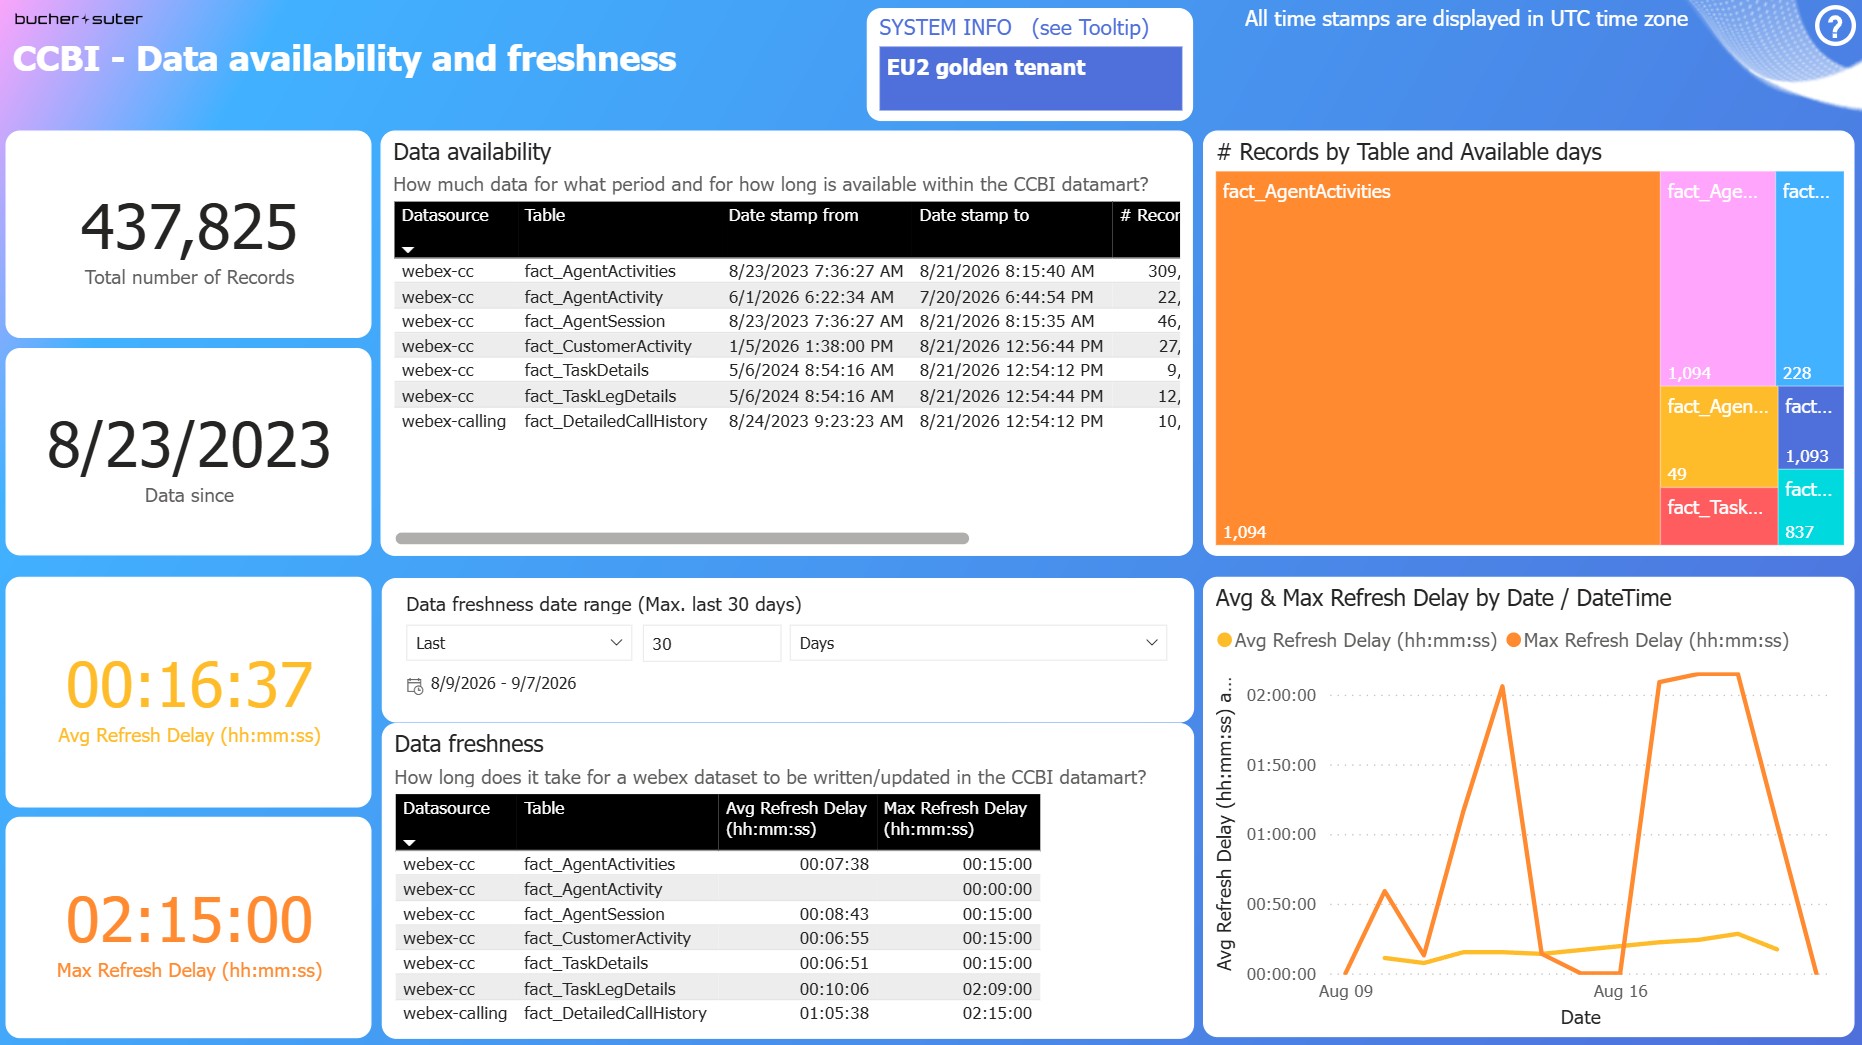Open the 'Days' period dropdown
1862x1045 pixels.
coord(978,643)
